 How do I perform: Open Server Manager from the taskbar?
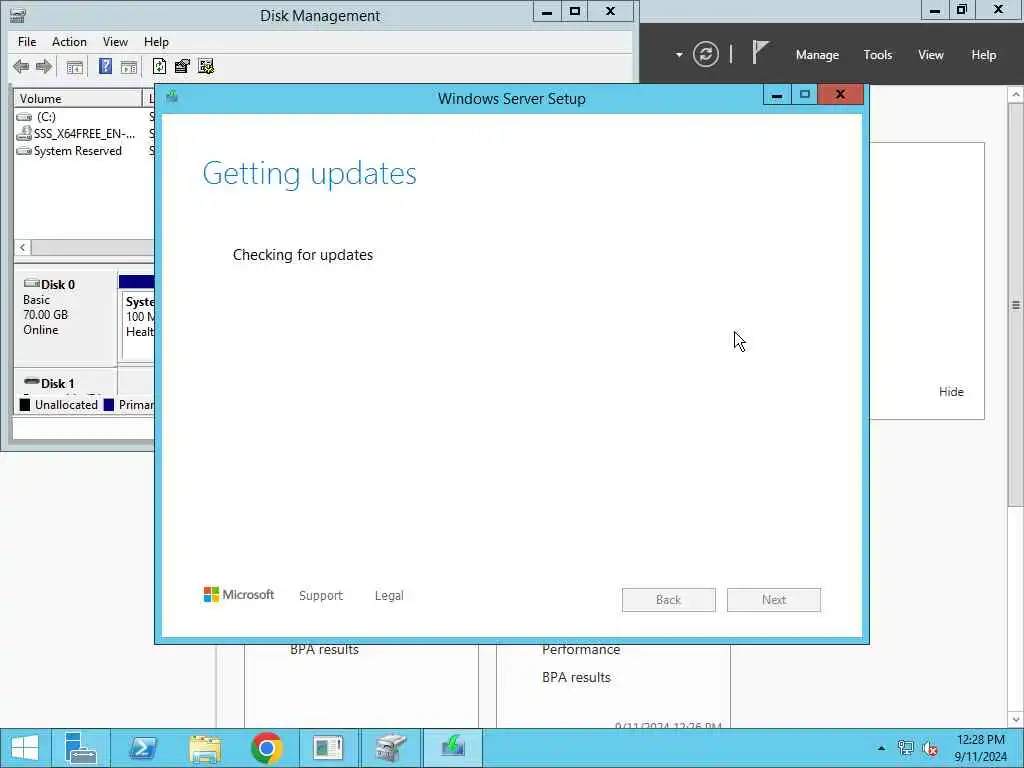pyautogui.click(x=81, y=748)
